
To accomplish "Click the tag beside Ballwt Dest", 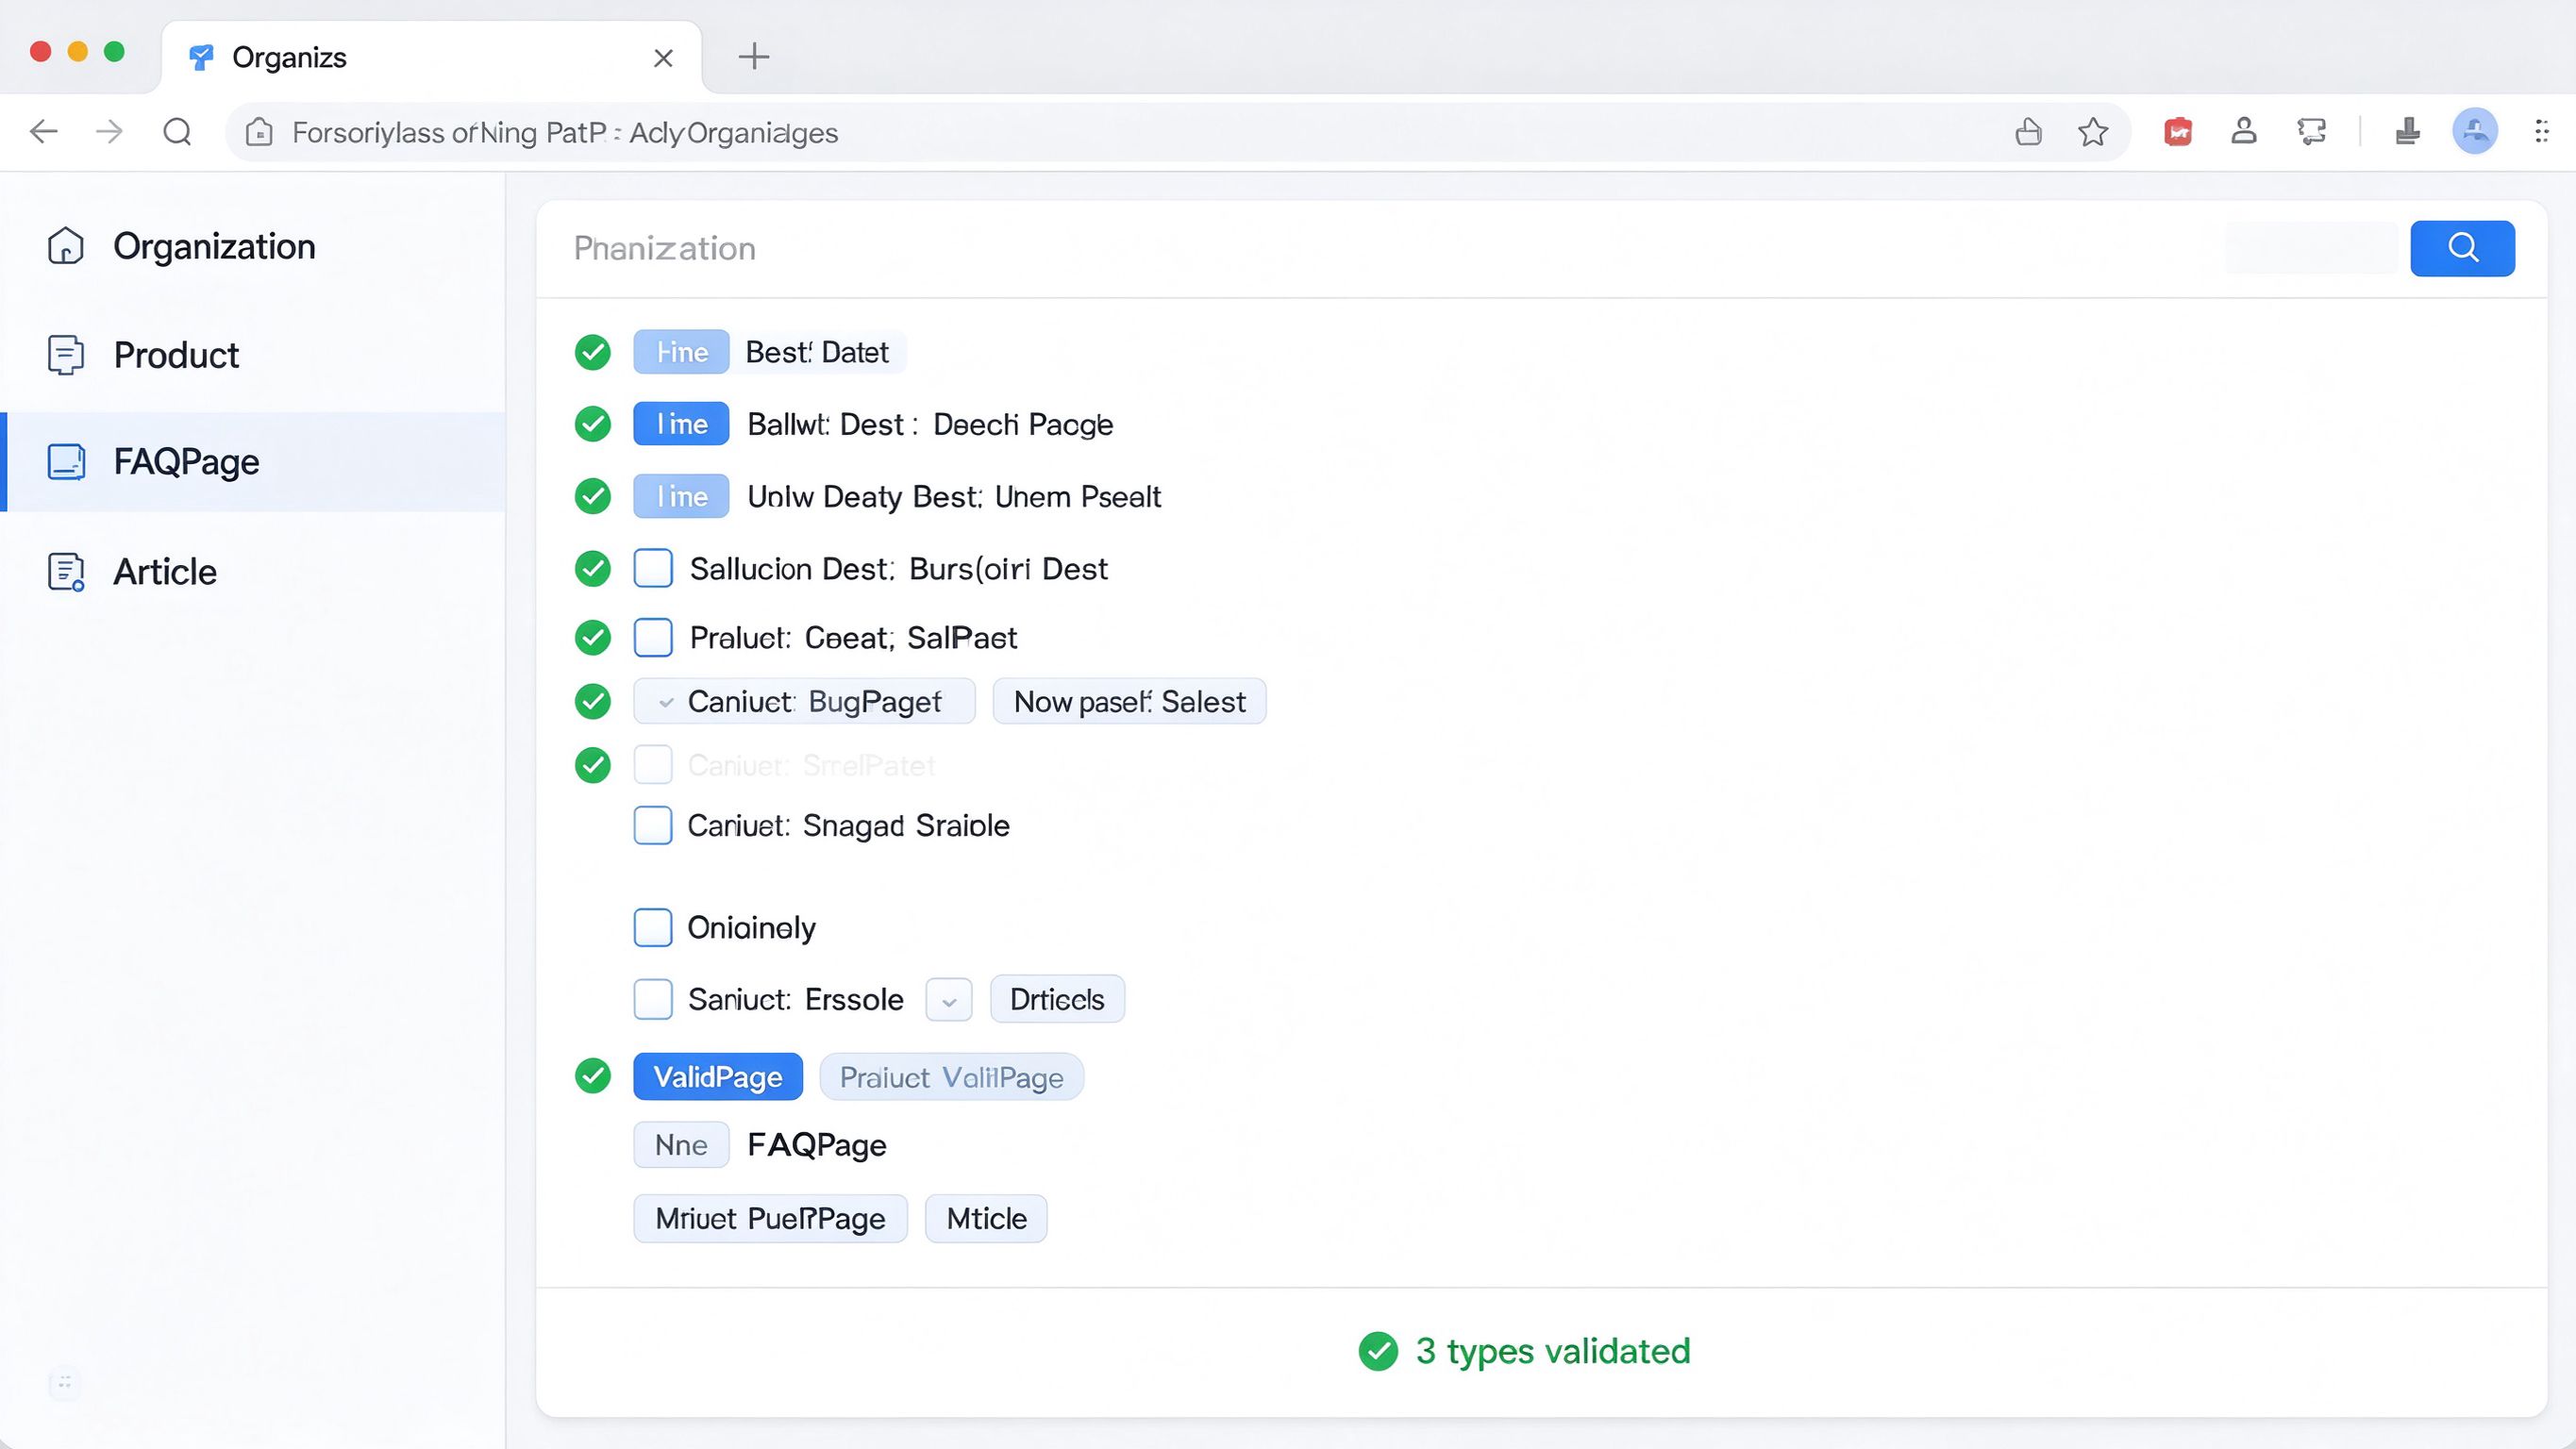I will pyautogui.click(x=681, y=424).
